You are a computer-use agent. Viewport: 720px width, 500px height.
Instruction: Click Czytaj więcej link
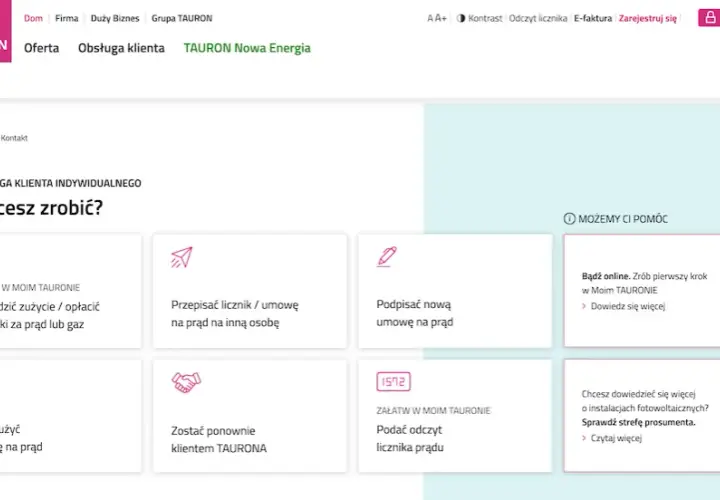tap(616, 438)
